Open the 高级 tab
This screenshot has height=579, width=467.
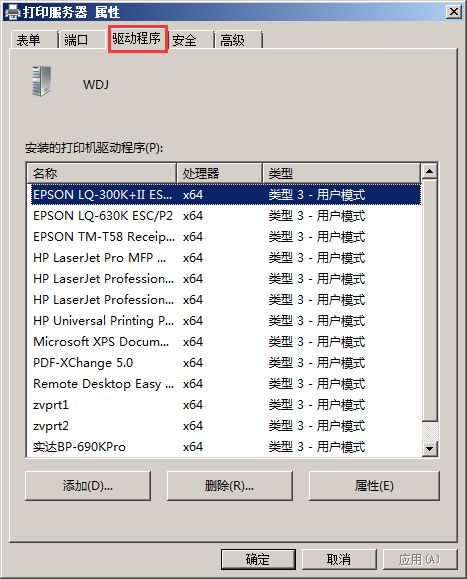click(238, 40)
